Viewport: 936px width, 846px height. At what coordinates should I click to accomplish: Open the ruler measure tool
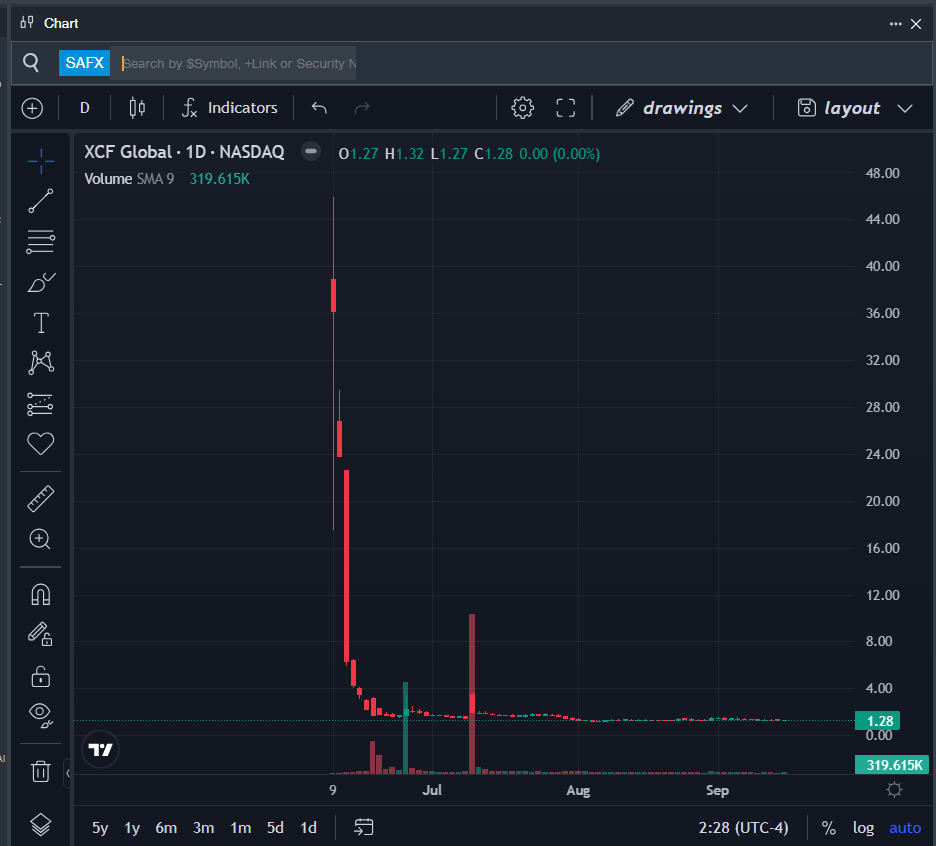[x=40, y=497]
